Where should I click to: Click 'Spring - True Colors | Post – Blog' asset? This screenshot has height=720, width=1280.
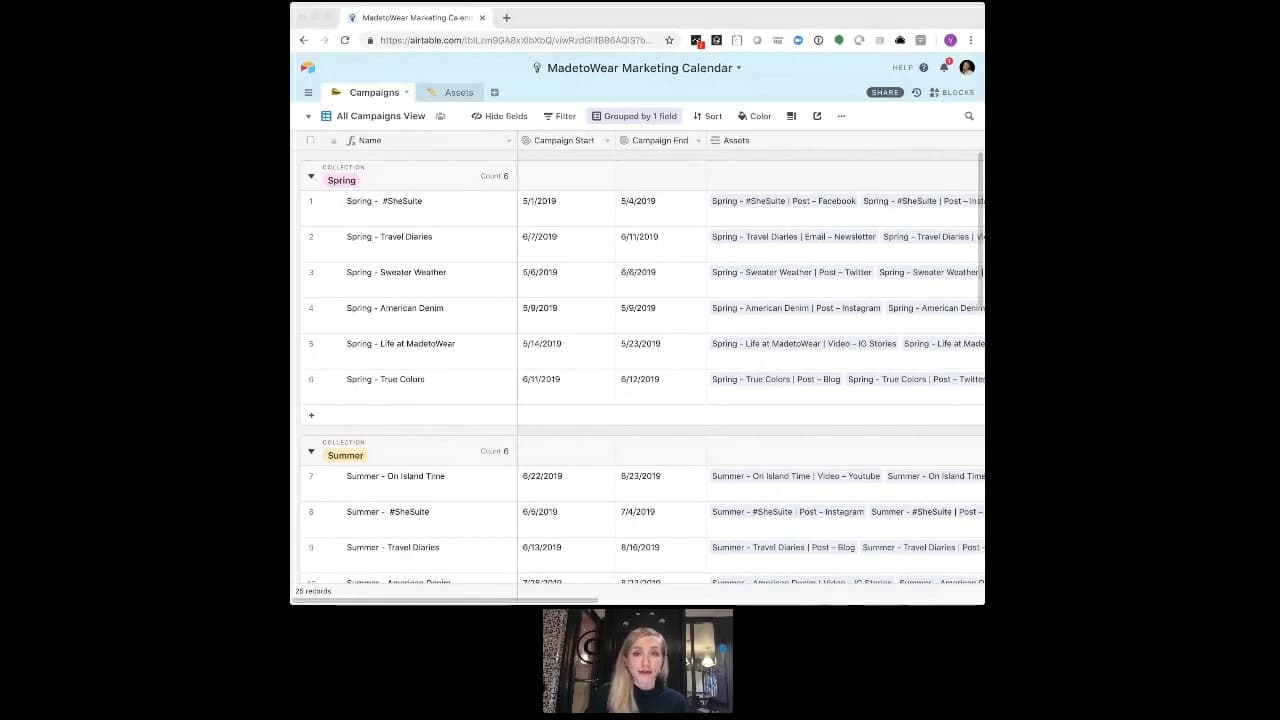pyautogui.click(x=776, y=379)
